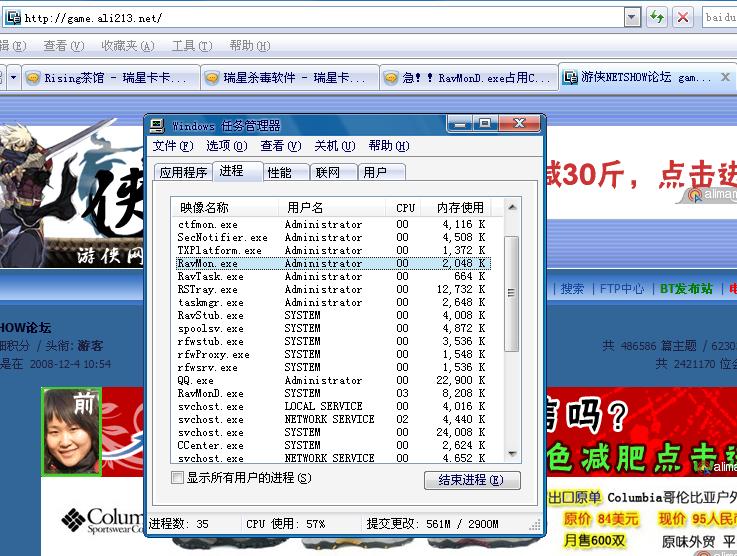Image resolution: width=737 pixels, height=556 pixels.
Task: Open the 查看(V) menu in Task Manager
Action: [x=281, y=146]
